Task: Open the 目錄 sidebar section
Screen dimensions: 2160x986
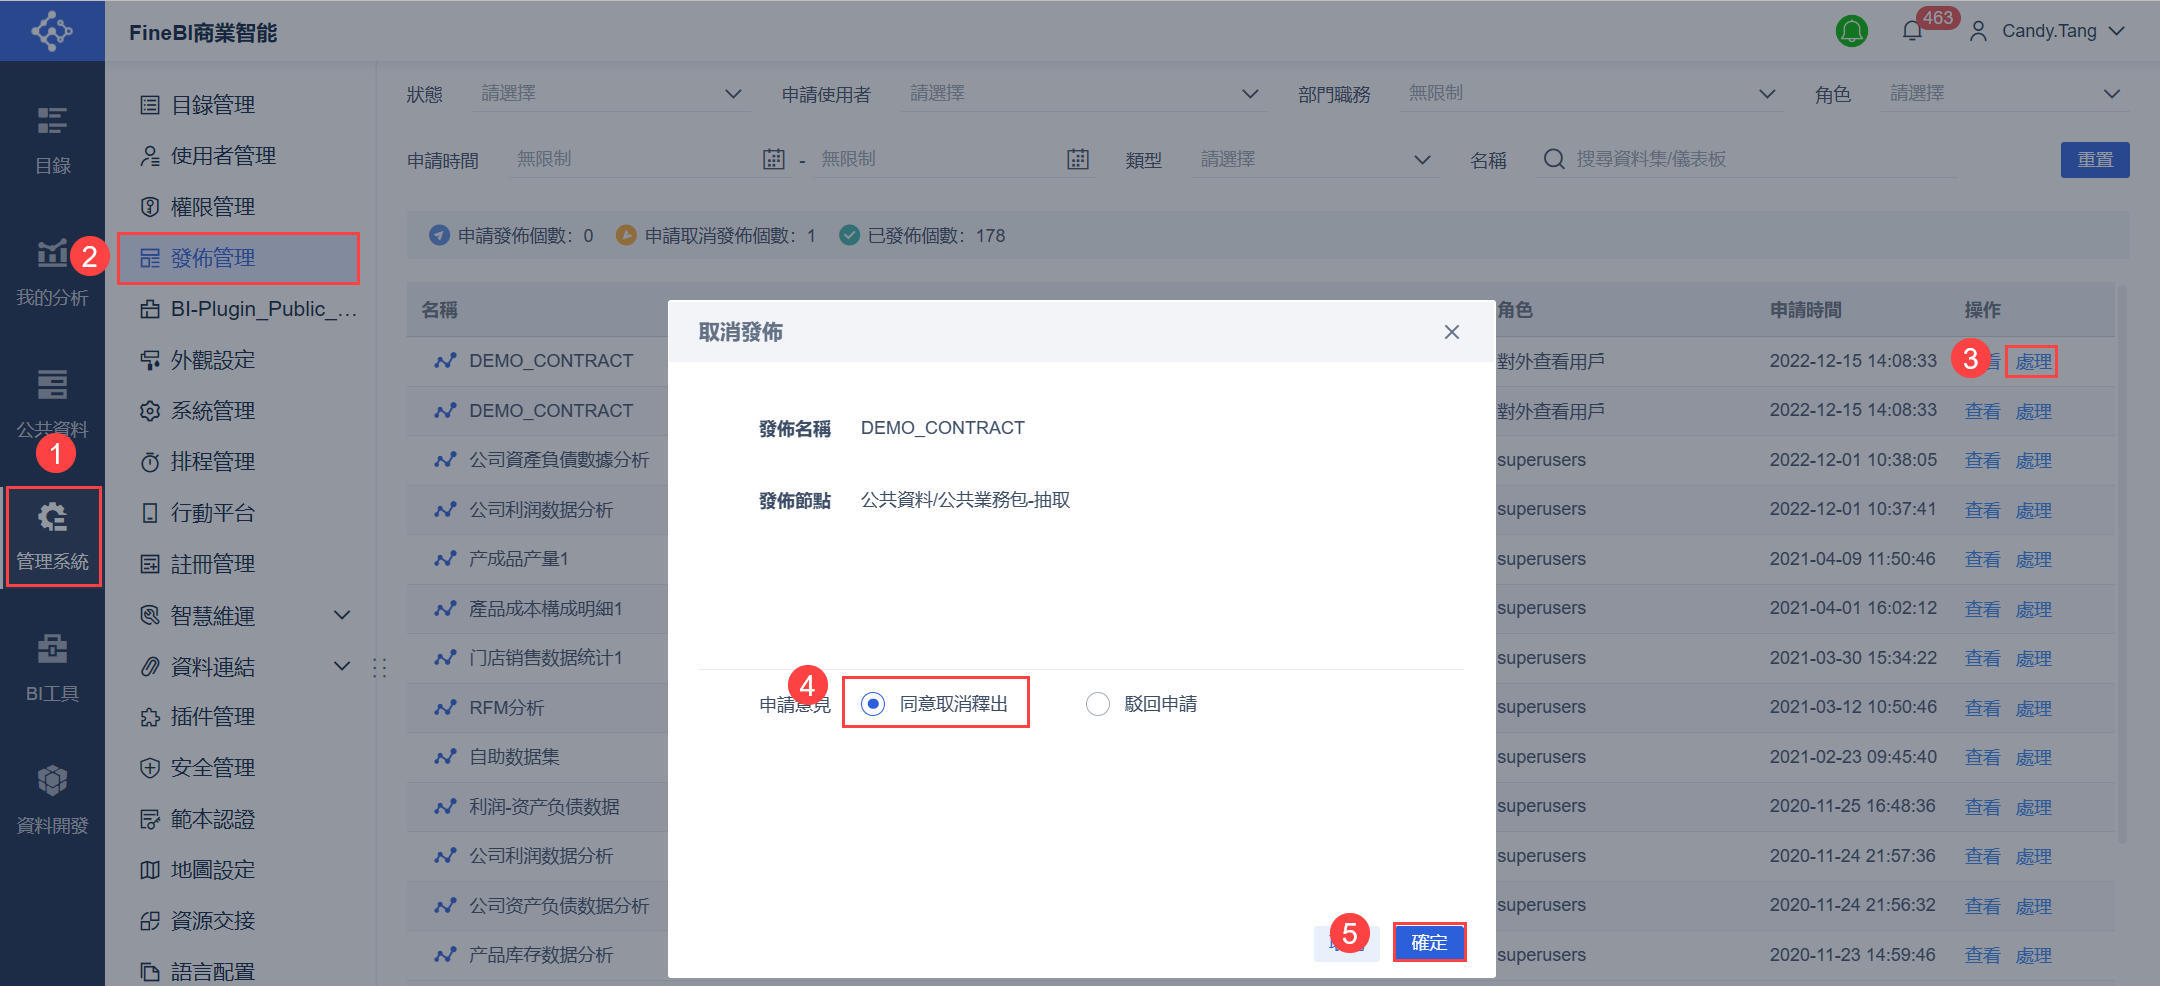Action: click(x=52, y=139)
